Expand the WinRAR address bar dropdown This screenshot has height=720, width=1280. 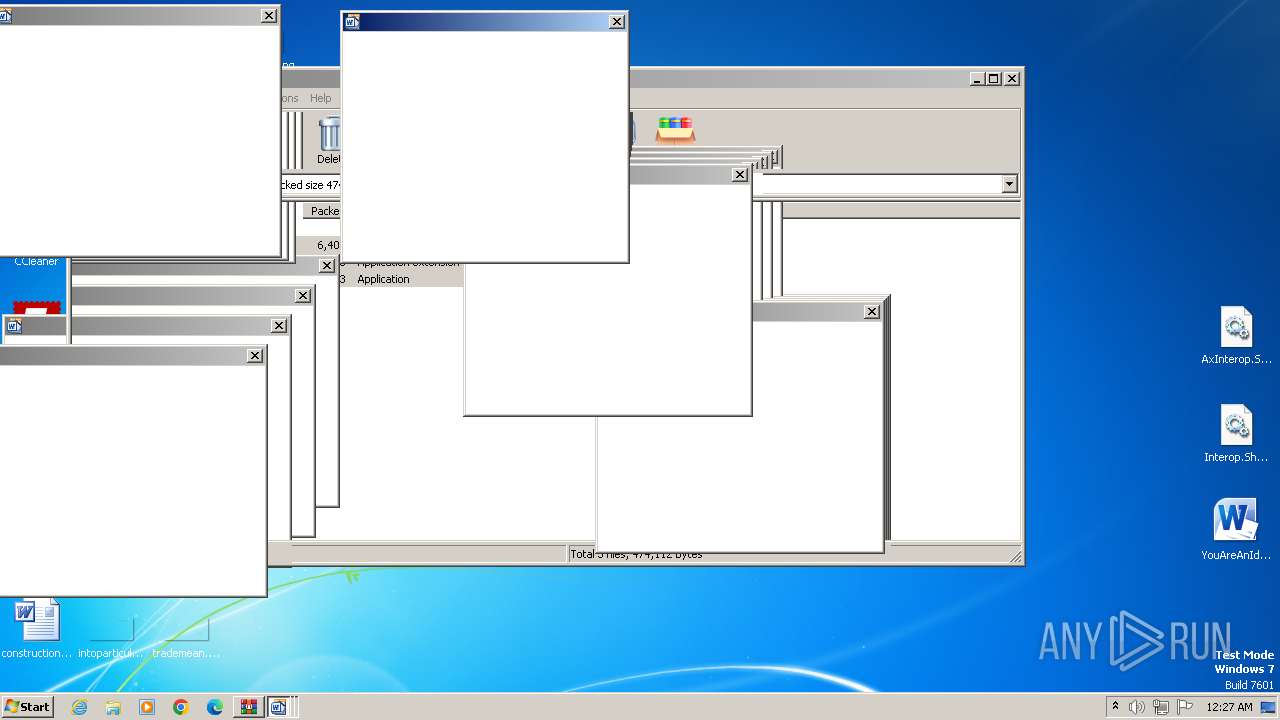[1009, 184]
